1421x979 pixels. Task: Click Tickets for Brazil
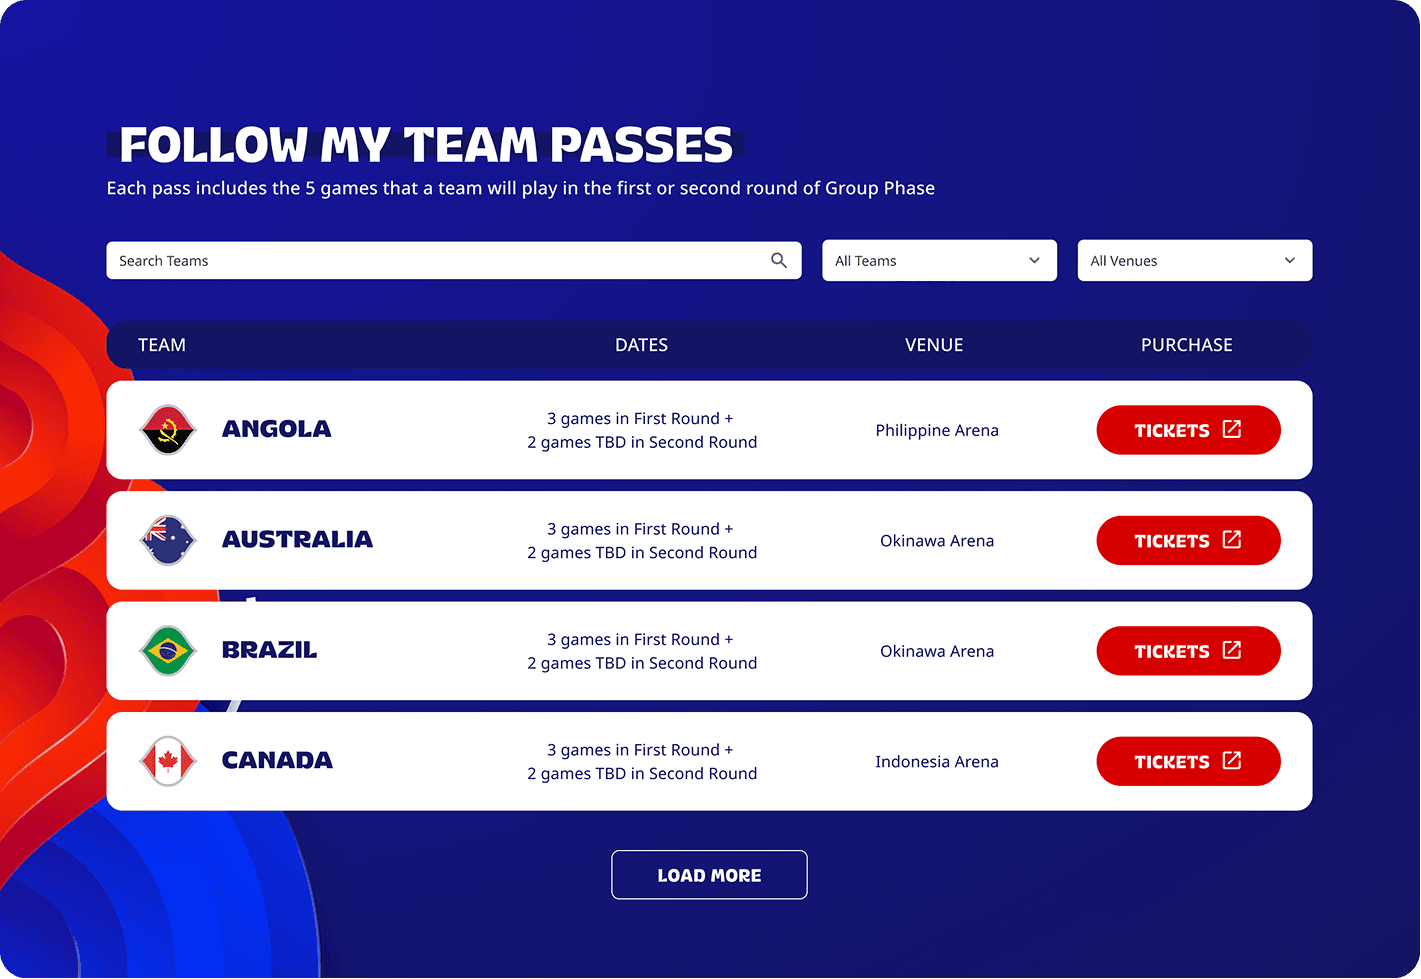click(1188, 650)
